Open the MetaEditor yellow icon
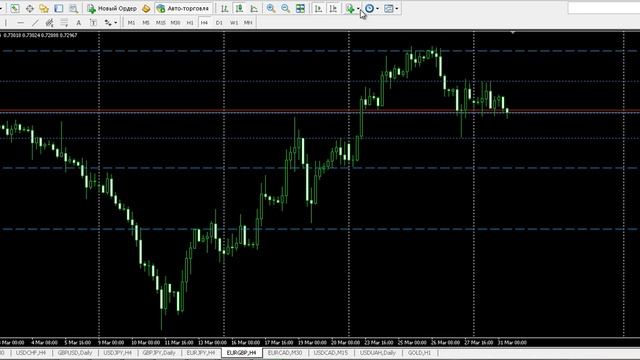Image resolution: width=640 pixels, height=360 pixels. [x=146, y=8]
